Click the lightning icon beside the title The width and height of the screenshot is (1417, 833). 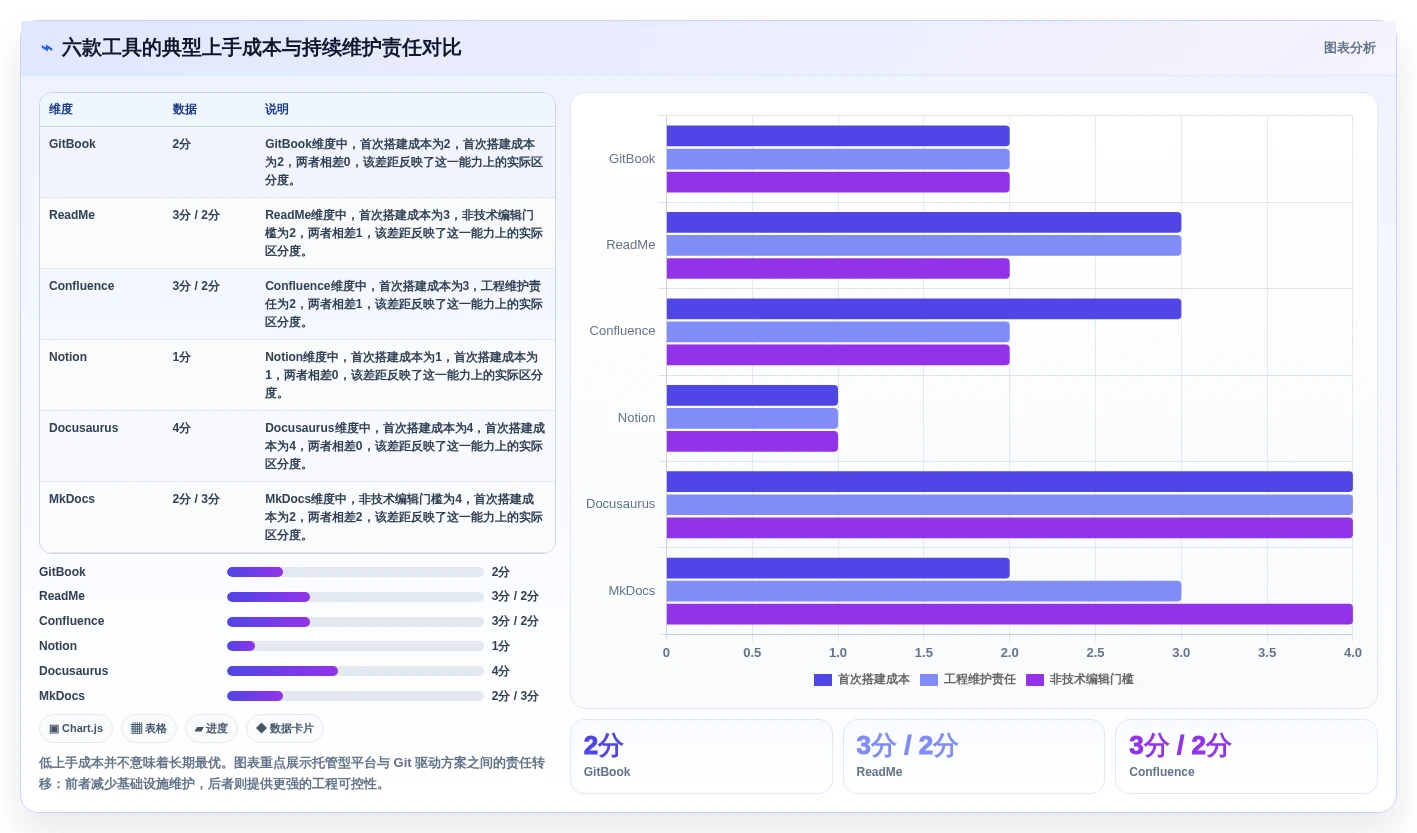[x=47, y=48]
